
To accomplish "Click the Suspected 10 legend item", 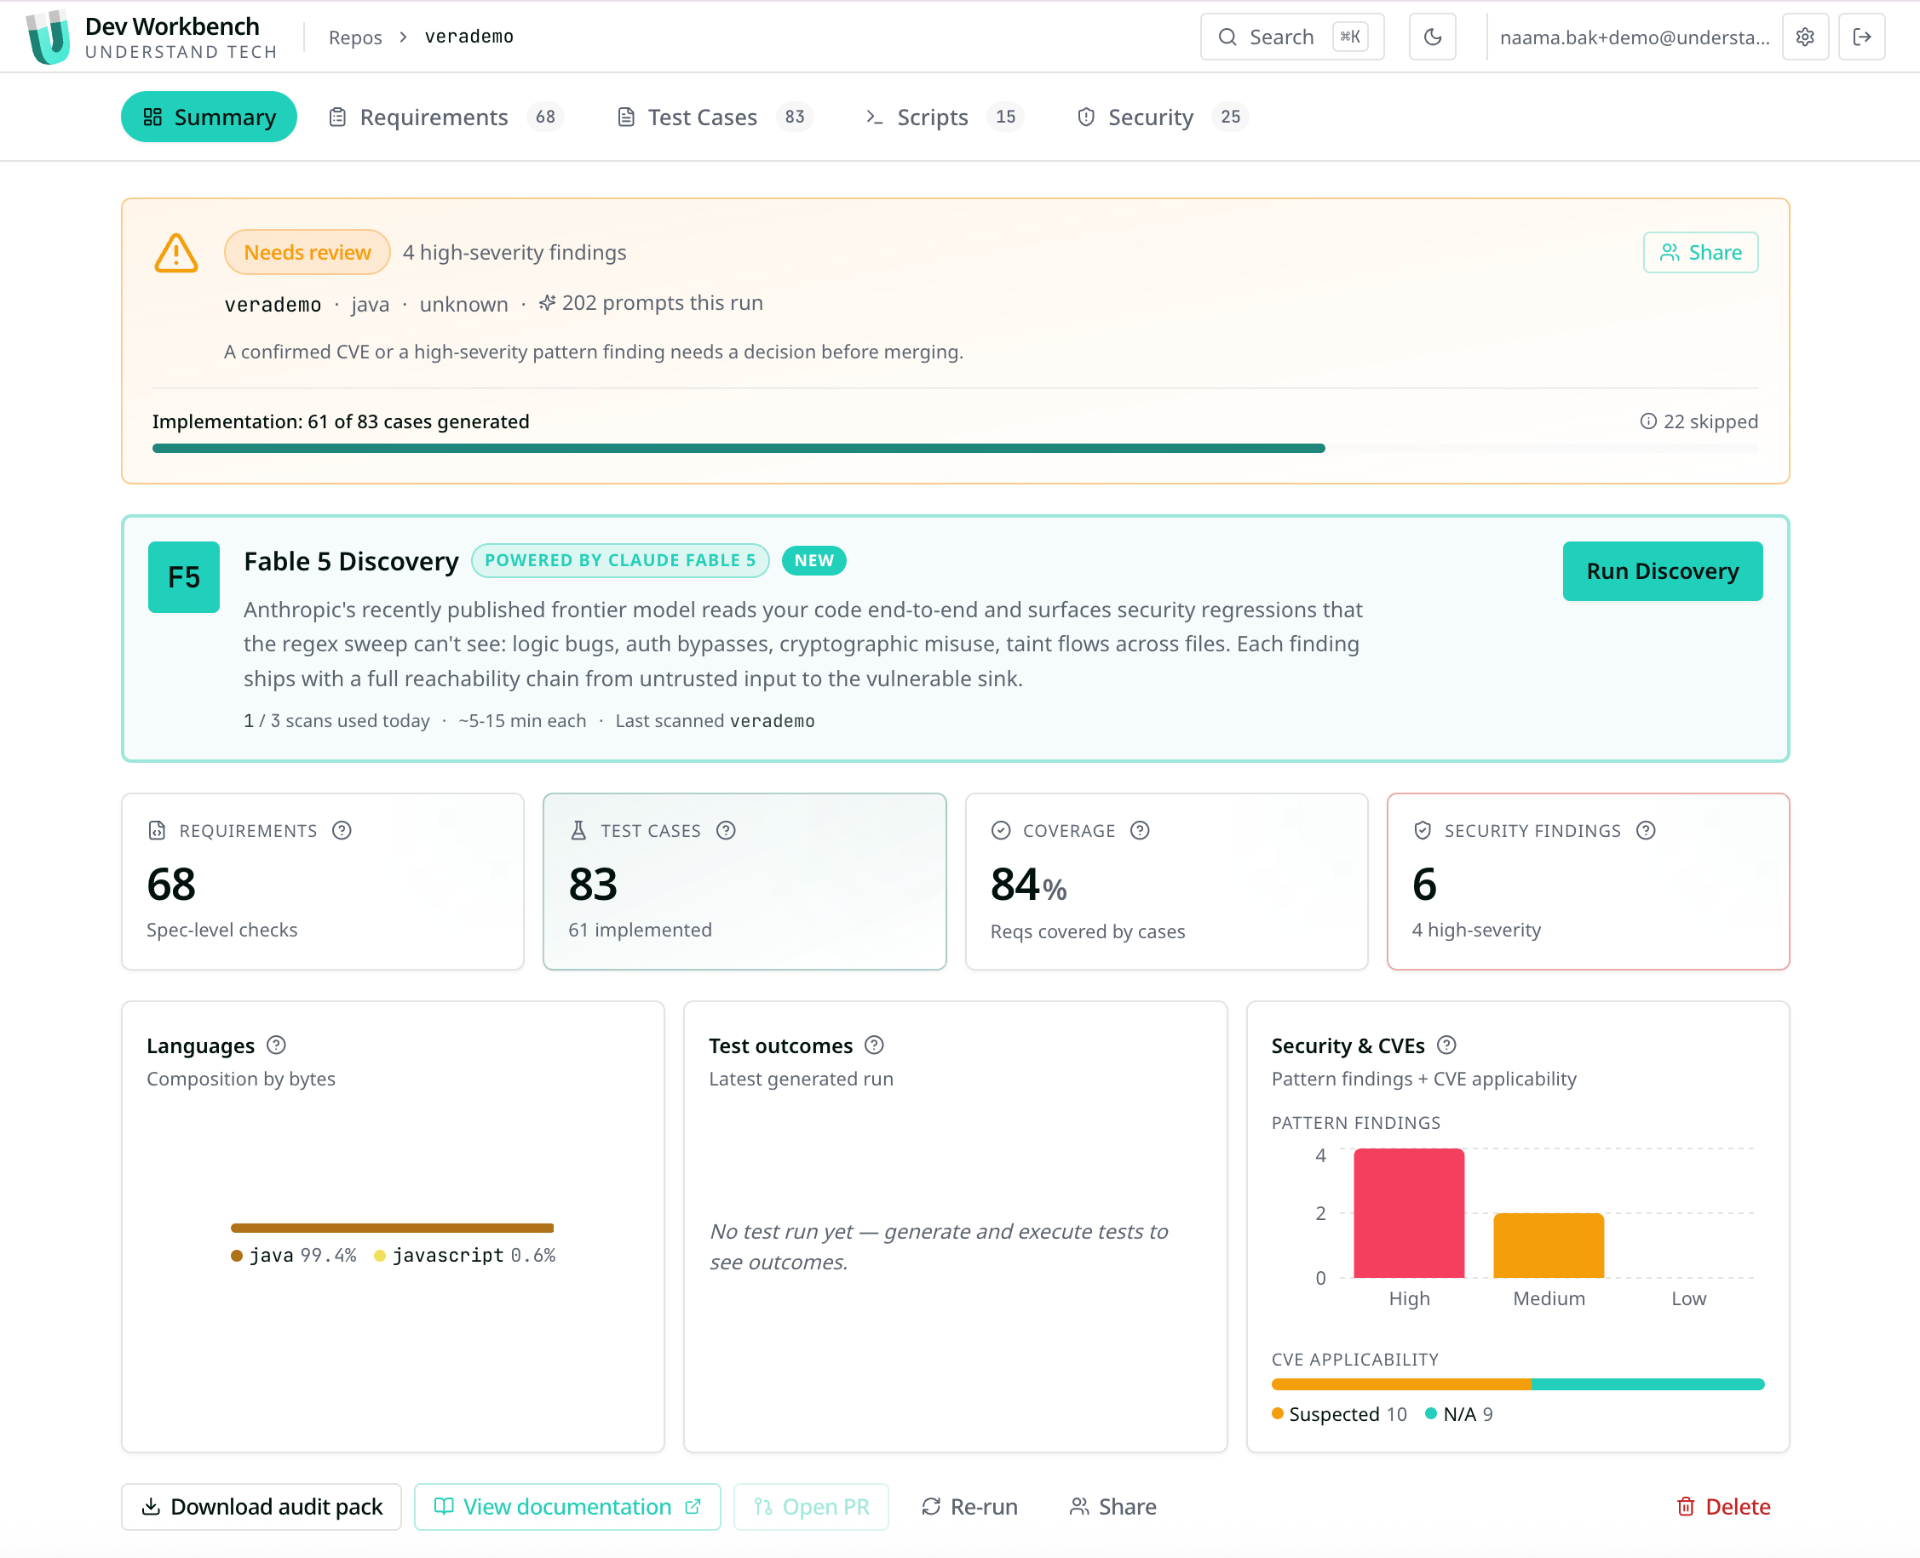I will tap(1340, 1415).
